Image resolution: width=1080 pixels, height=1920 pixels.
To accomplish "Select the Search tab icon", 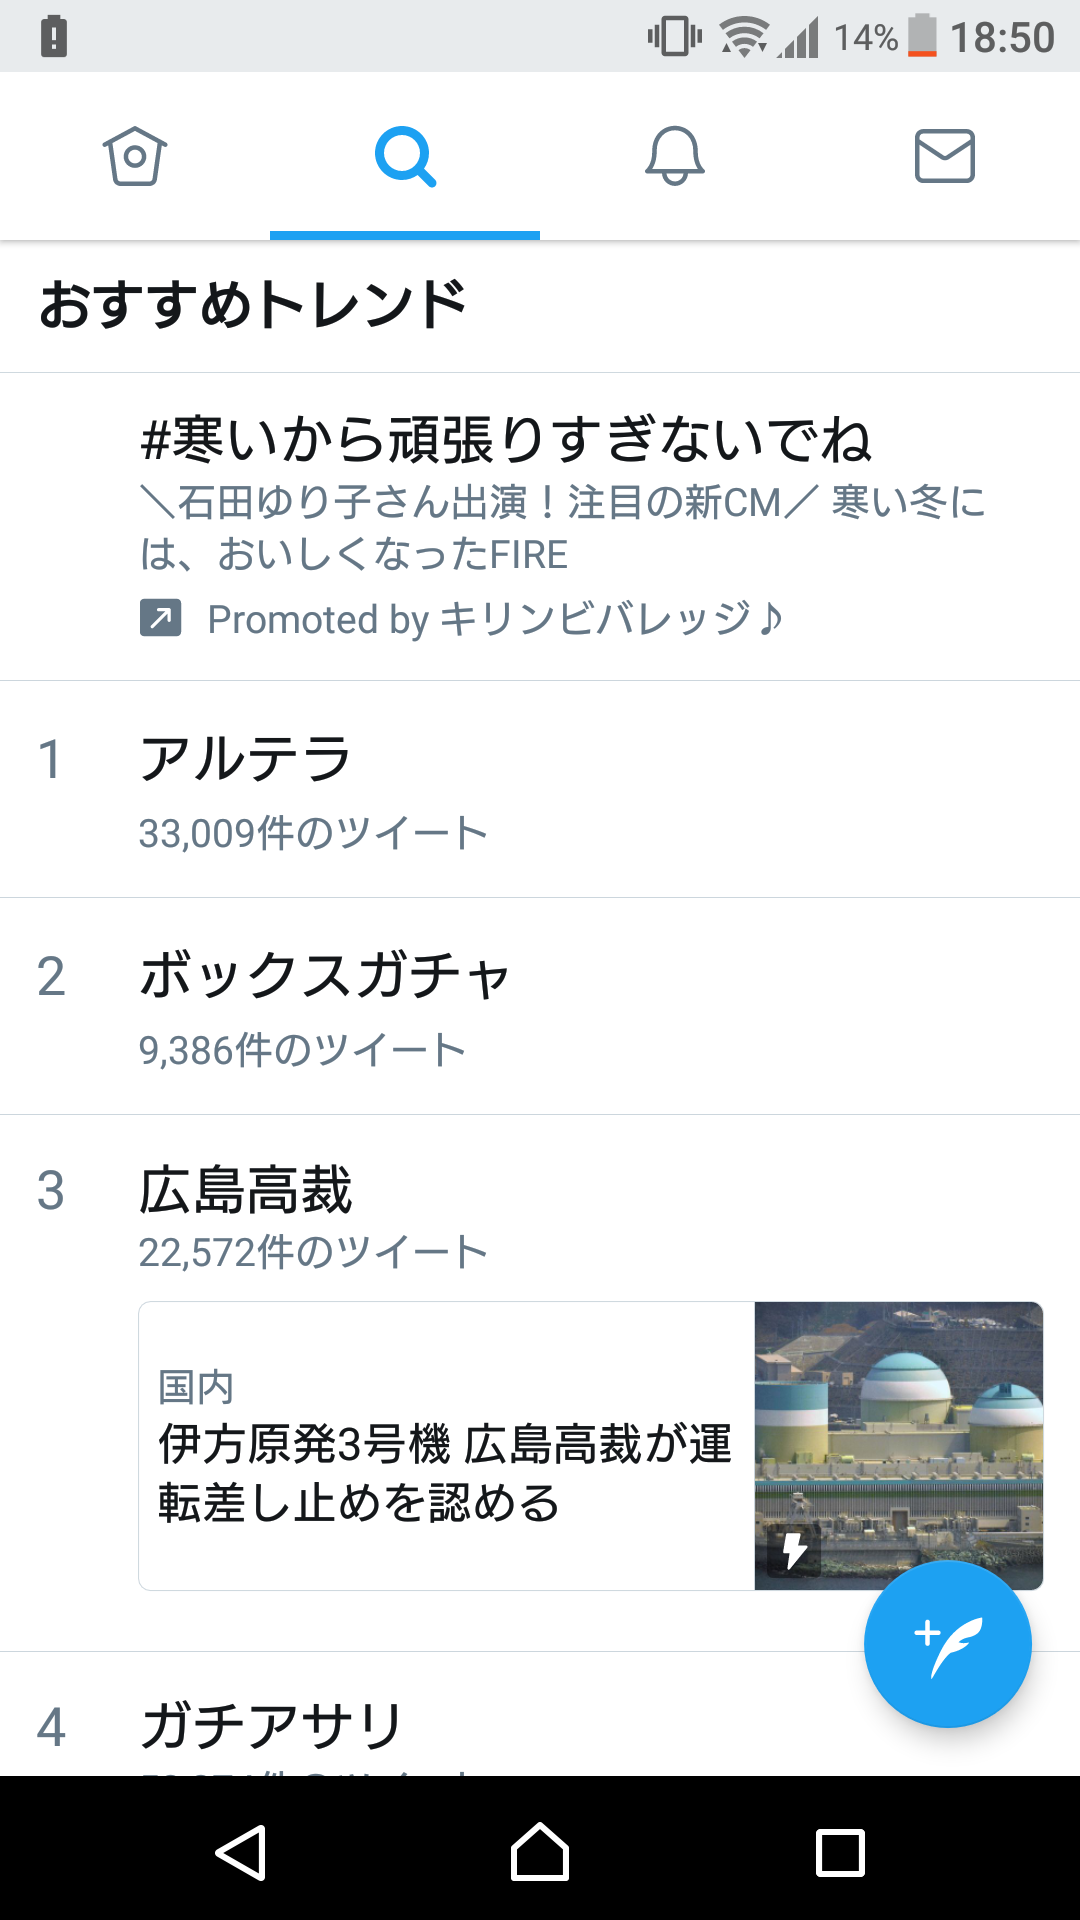I will click(x=405, y=156).
